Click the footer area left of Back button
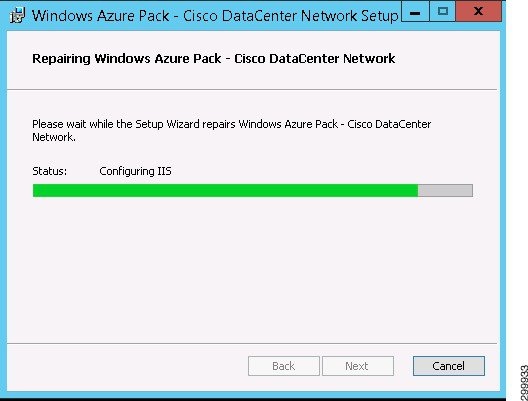The height and width of the screenshot is (401, 528). click(x=127, y=366)
